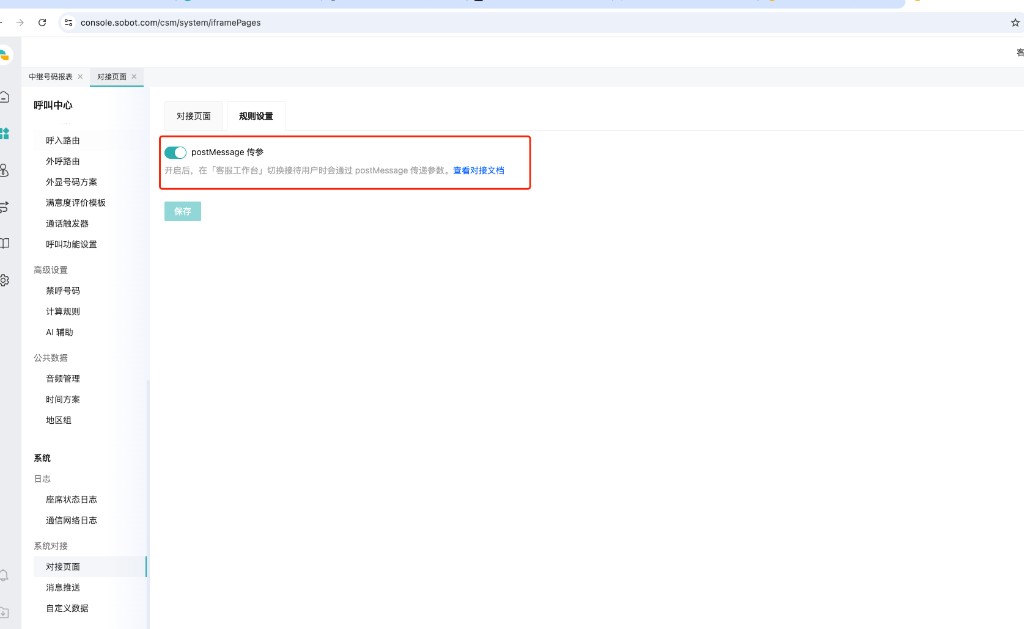Click the 保存 button
Screen dimensions: 1024x629
tap(182, 211)
